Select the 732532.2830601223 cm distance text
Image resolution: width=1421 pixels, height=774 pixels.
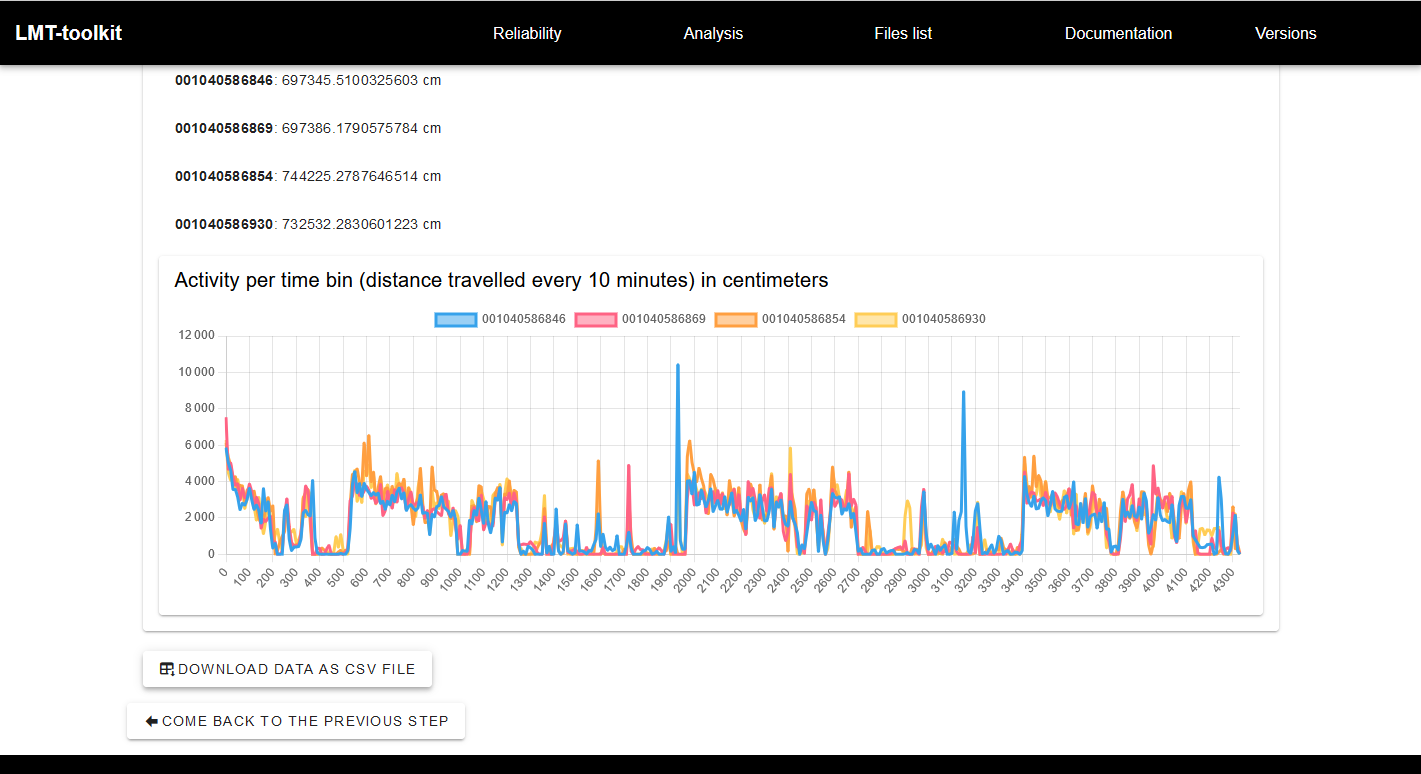(361, 224)
